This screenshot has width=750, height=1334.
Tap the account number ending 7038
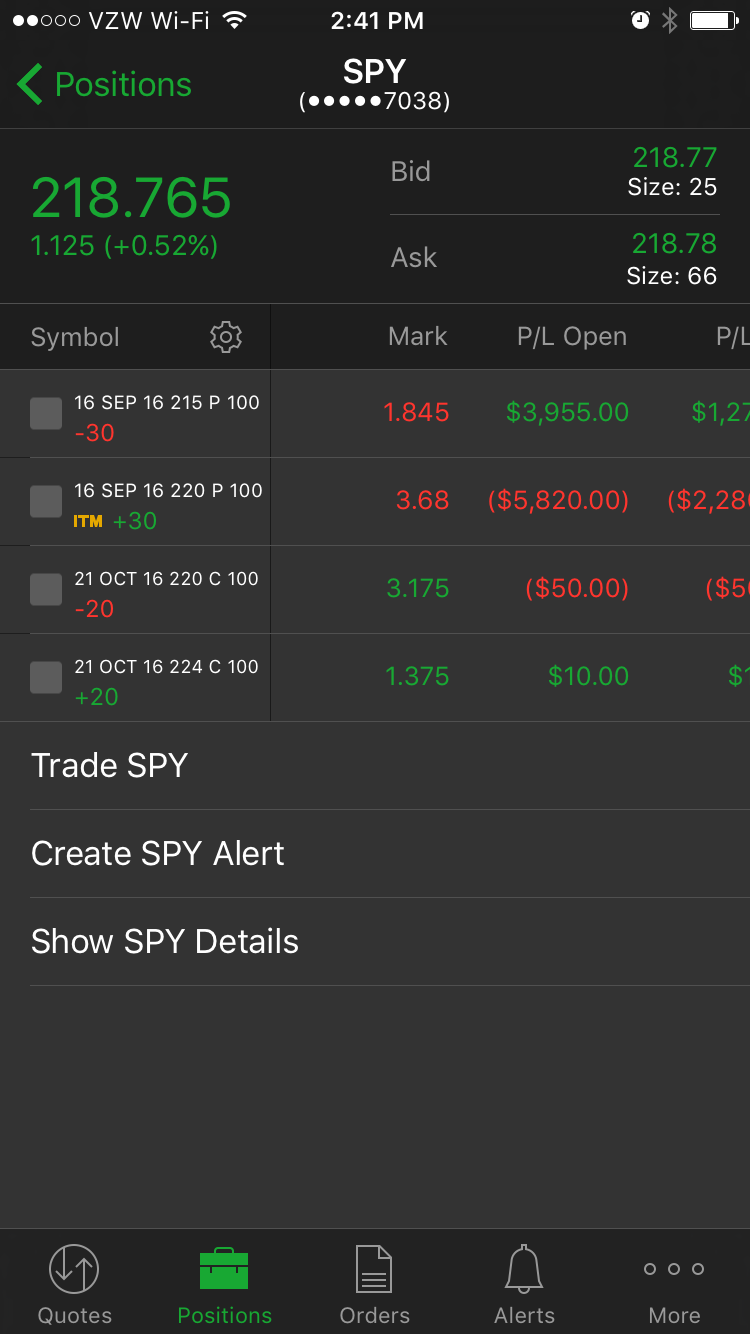point(375,101)
